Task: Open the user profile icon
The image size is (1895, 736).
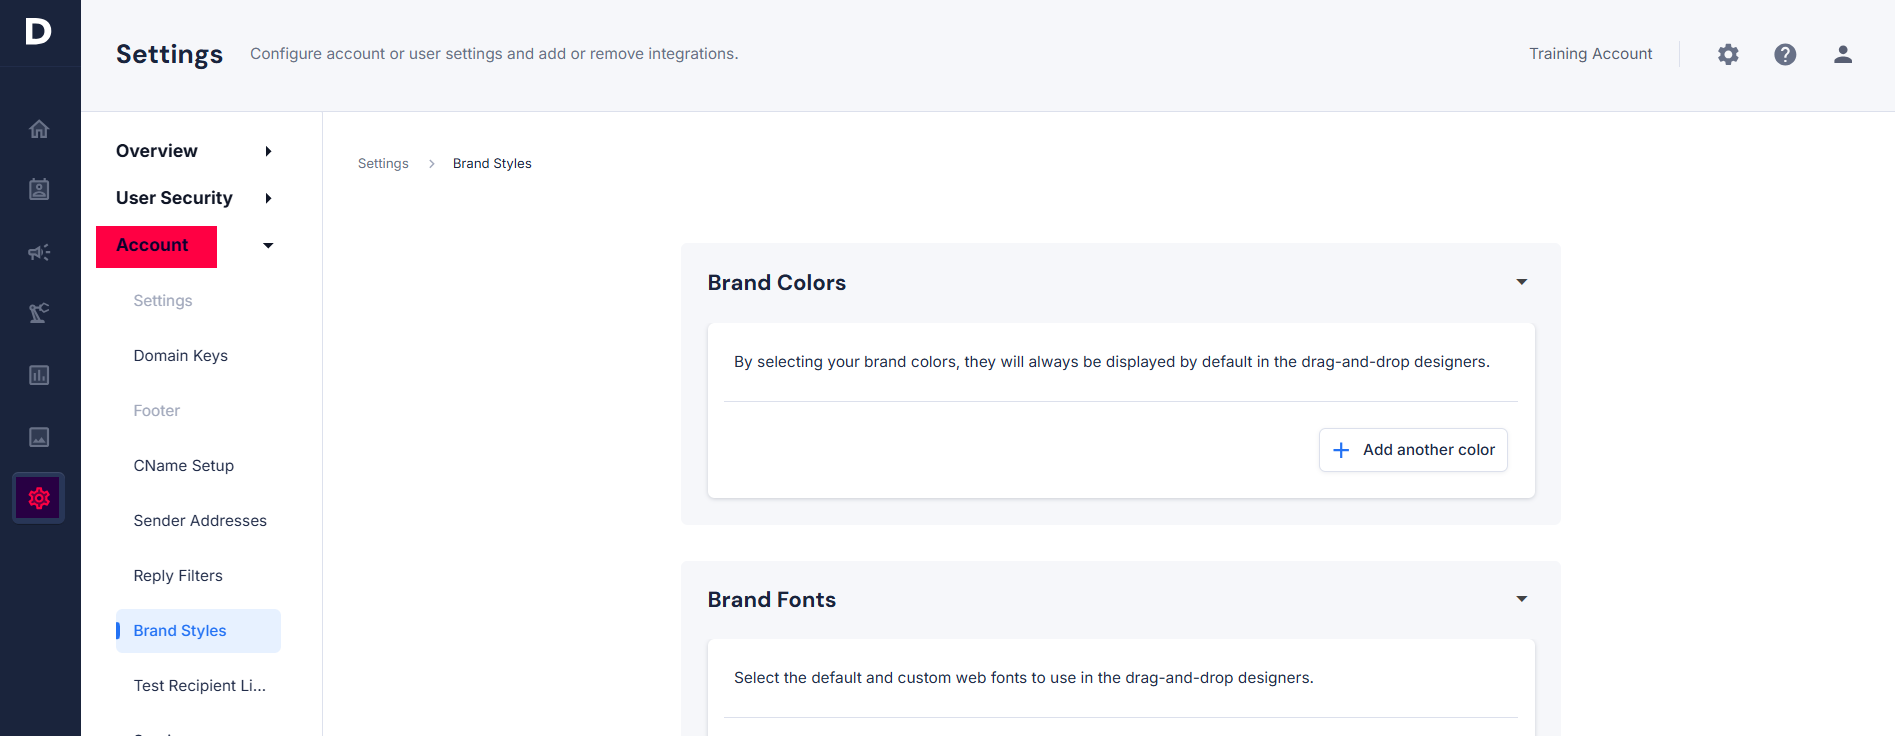Action: pyautogui.click(x=1842, y=54)
